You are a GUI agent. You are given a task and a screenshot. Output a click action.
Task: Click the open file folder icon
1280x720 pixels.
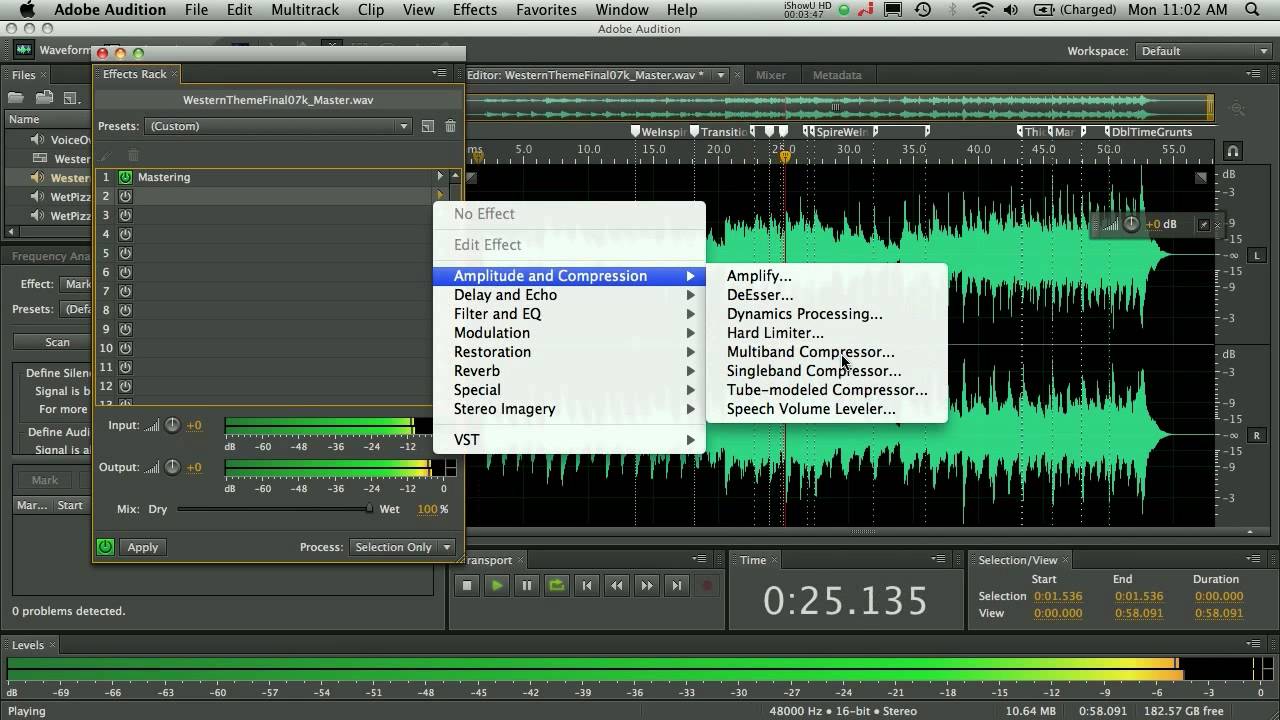[x=16, y=98]
